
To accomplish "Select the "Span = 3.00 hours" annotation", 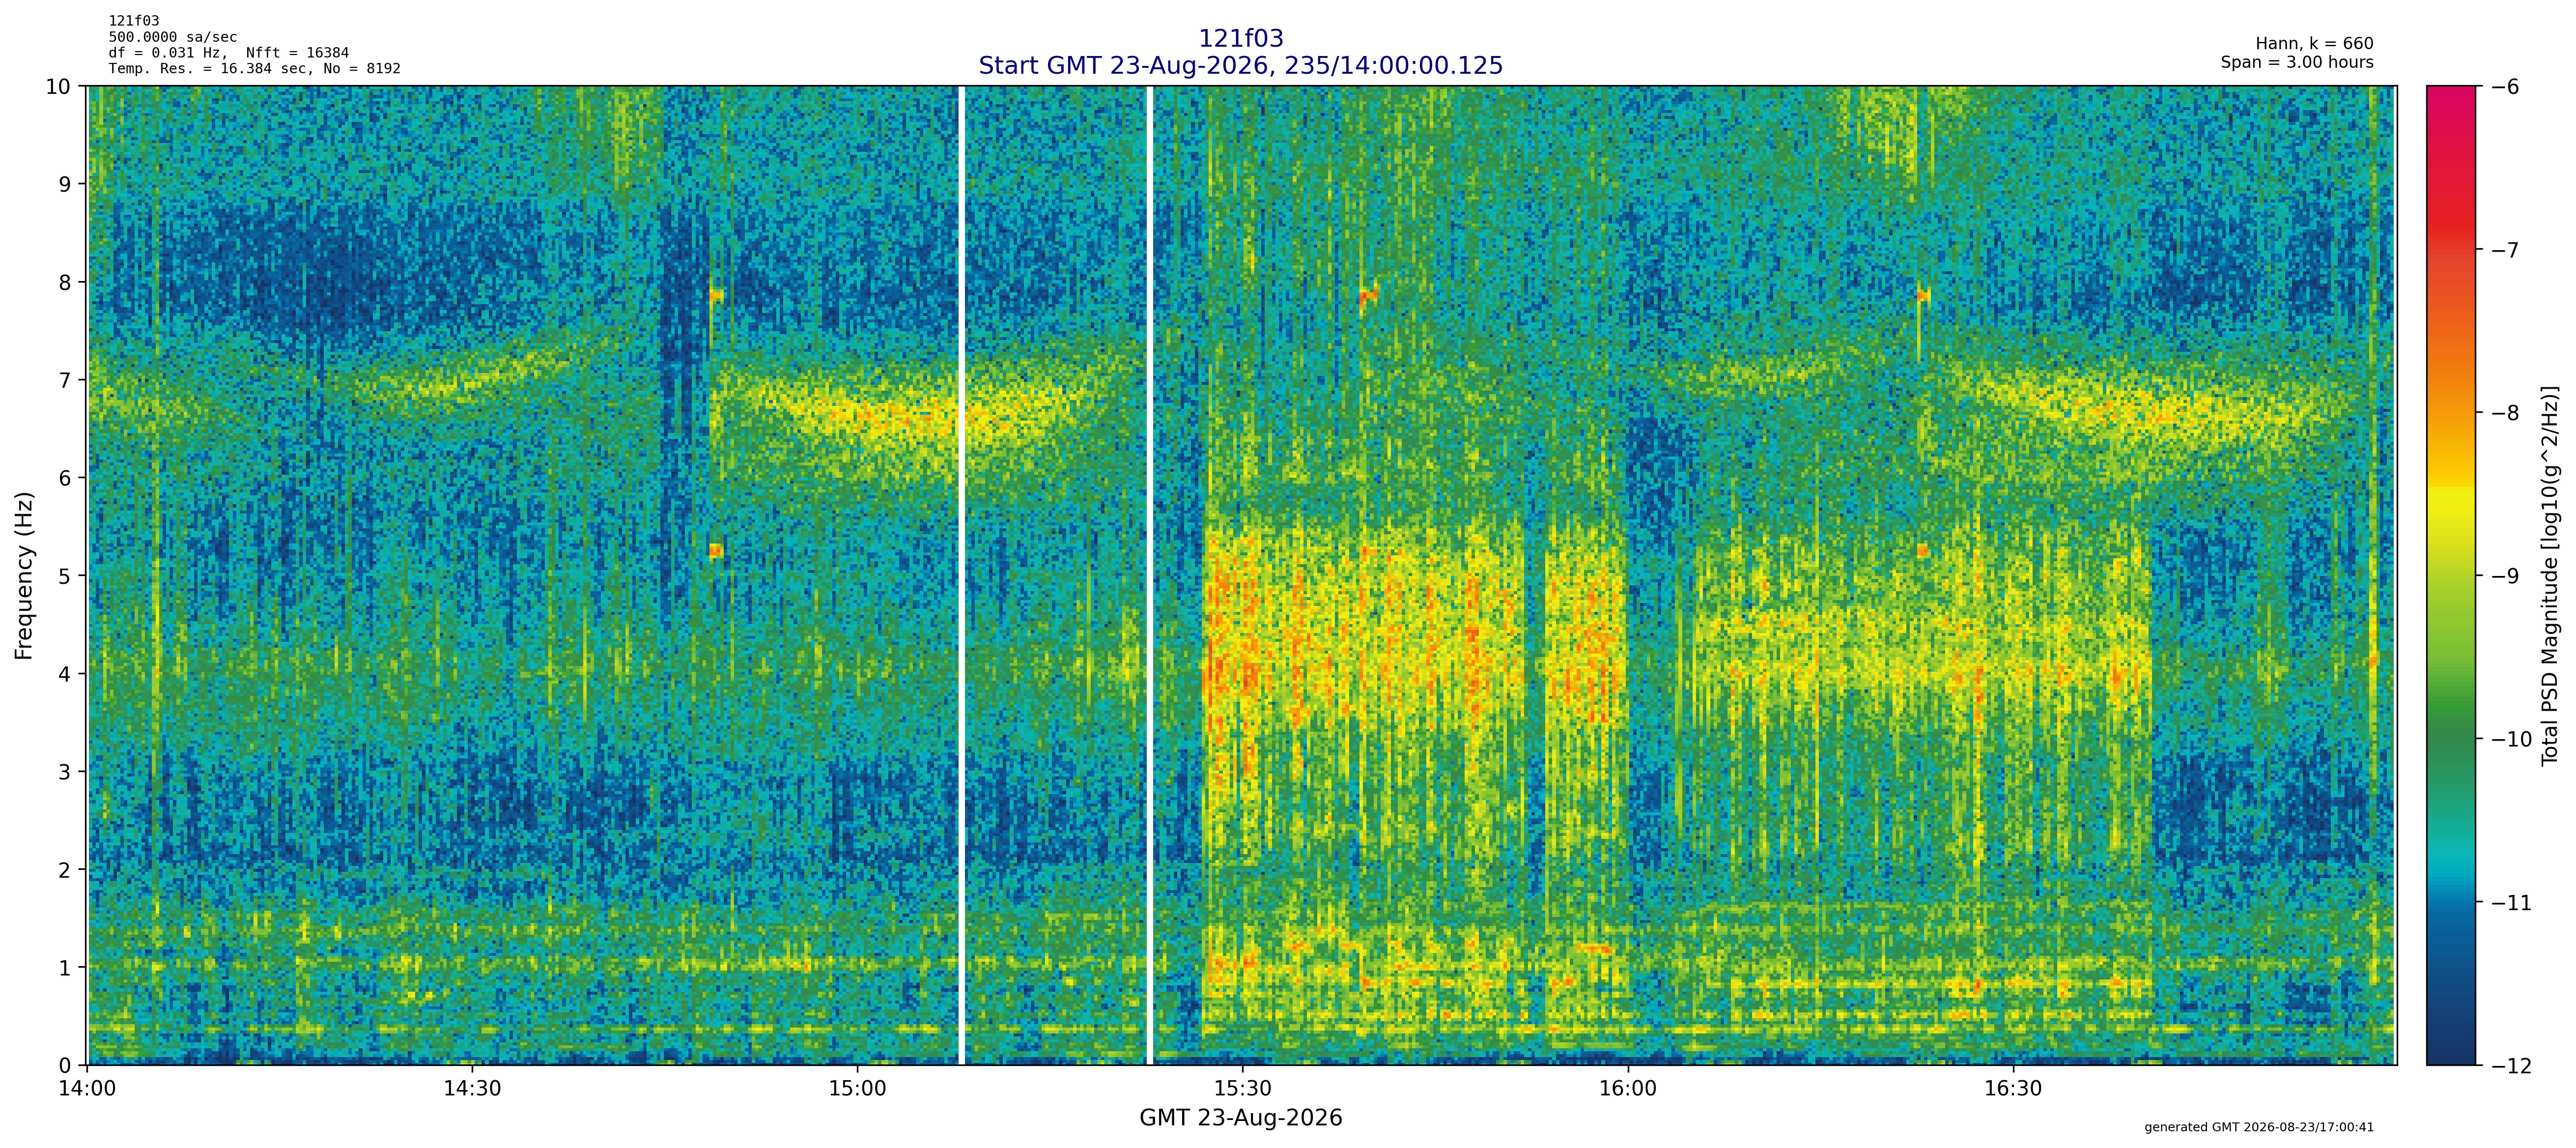I will 2297,62.
